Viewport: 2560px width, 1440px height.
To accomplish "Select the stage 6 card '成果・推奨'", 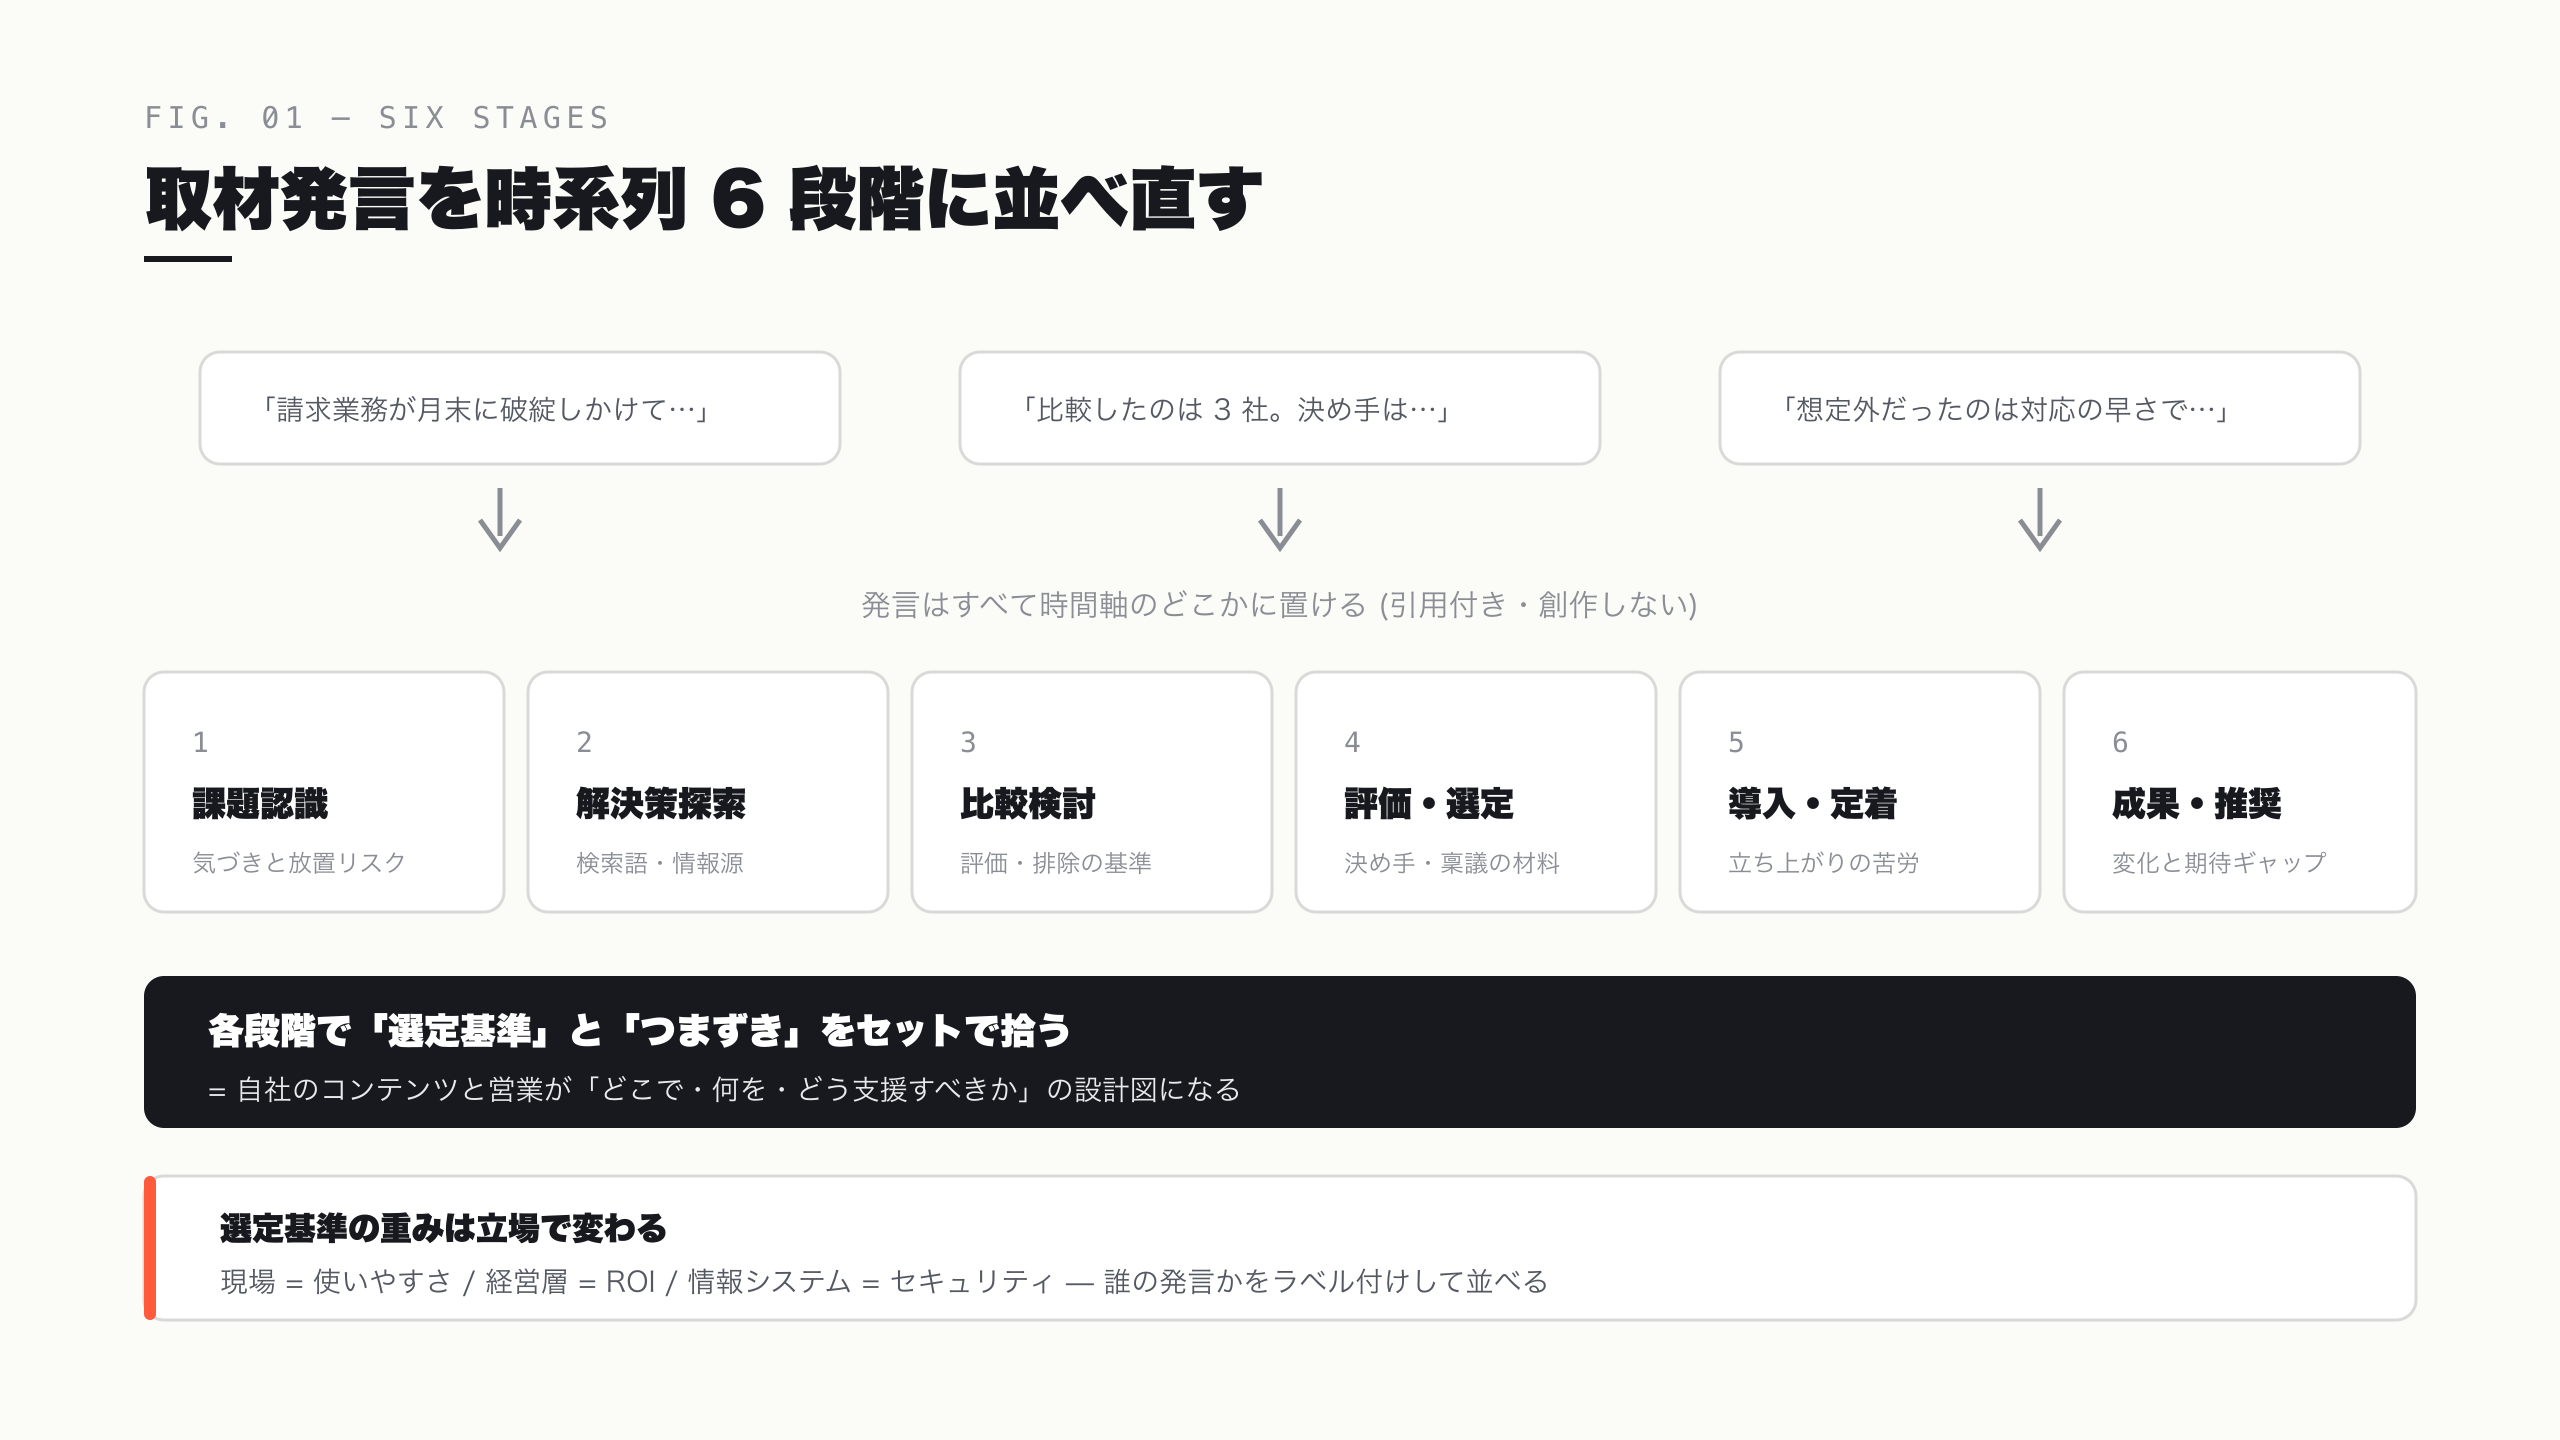I will tap(2240, 792).
